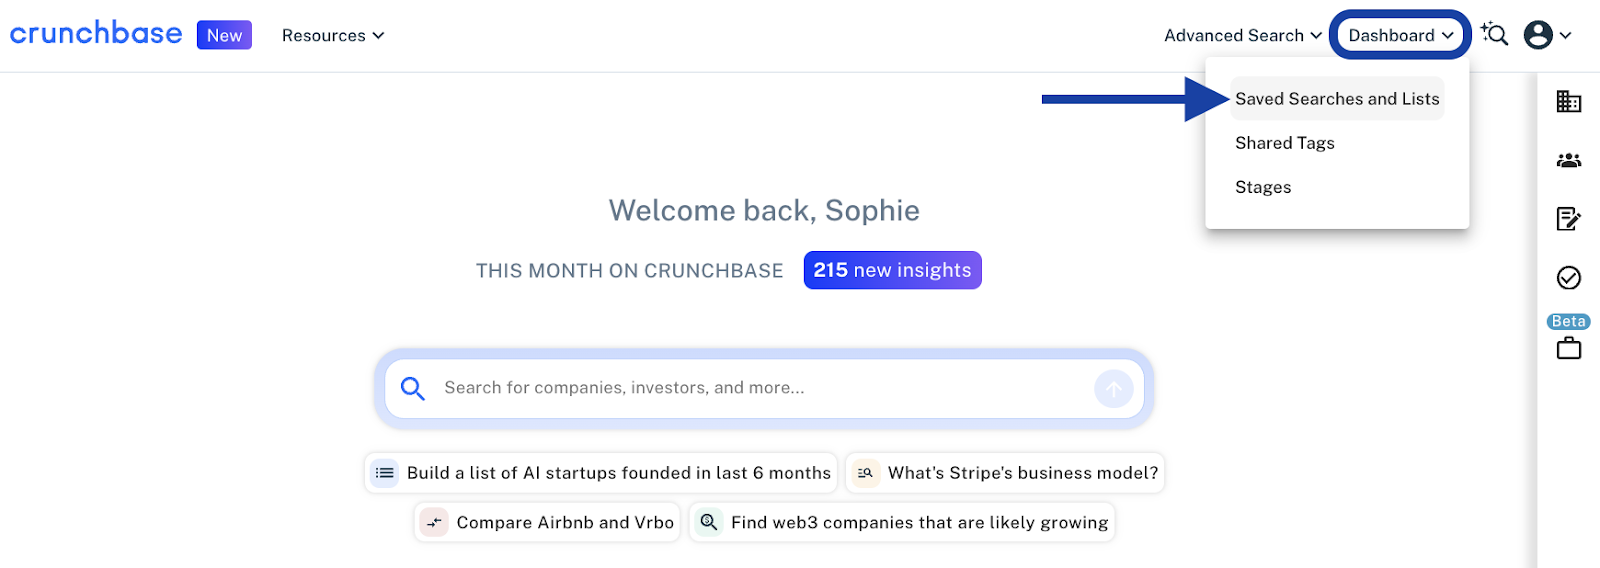
Task: Click the blue search magnifier in search box
Action: pos(413,388)
